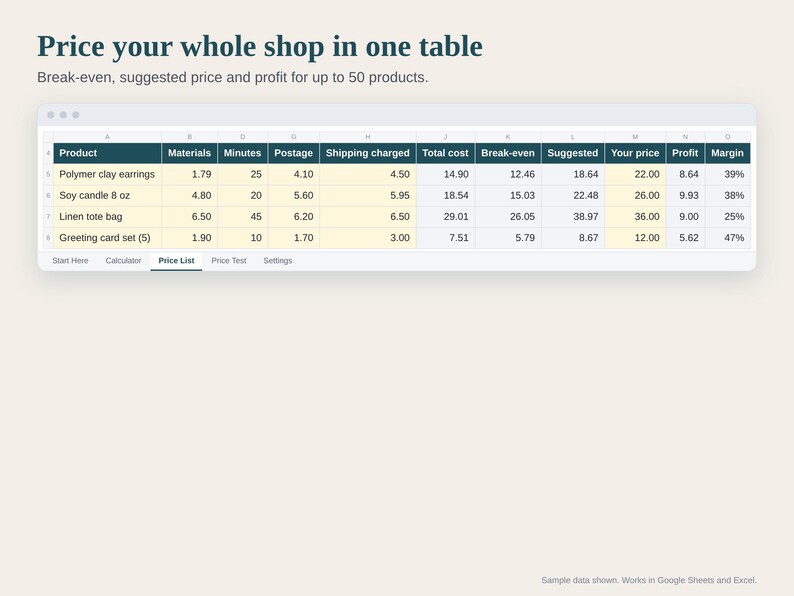Click the Minutes header cell
Viewport: 794px width, 596px height.
(243, 153)
